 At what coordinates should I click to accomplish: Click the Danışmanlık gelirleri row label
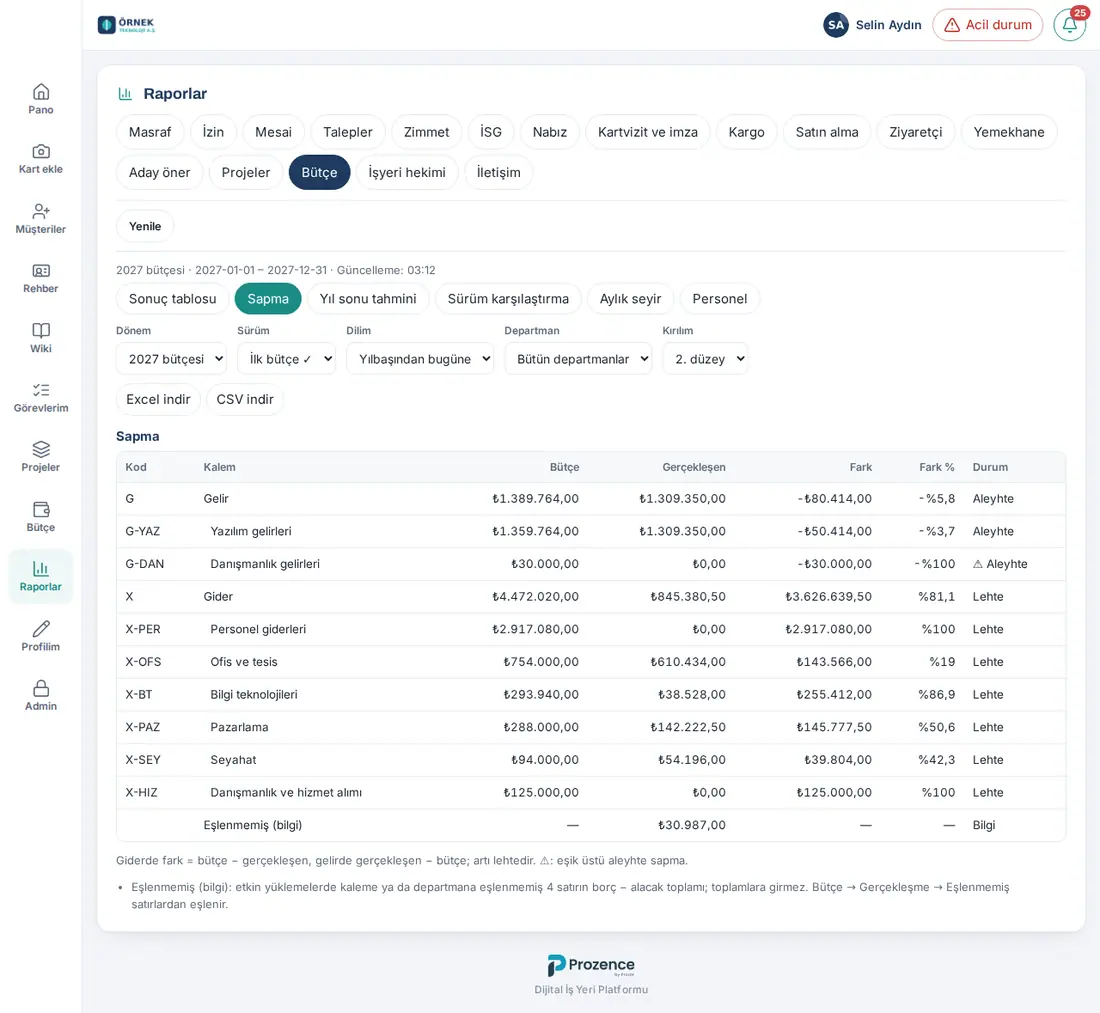click(265, 564)
